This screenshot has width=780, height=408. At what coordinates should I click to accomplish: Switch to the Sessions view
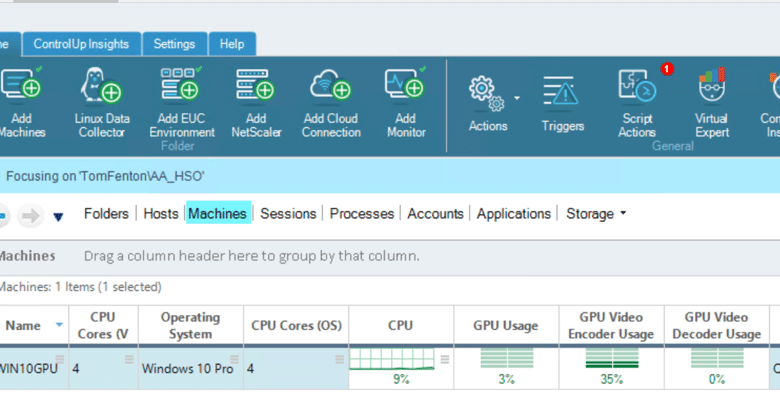[x=288, y=213]
